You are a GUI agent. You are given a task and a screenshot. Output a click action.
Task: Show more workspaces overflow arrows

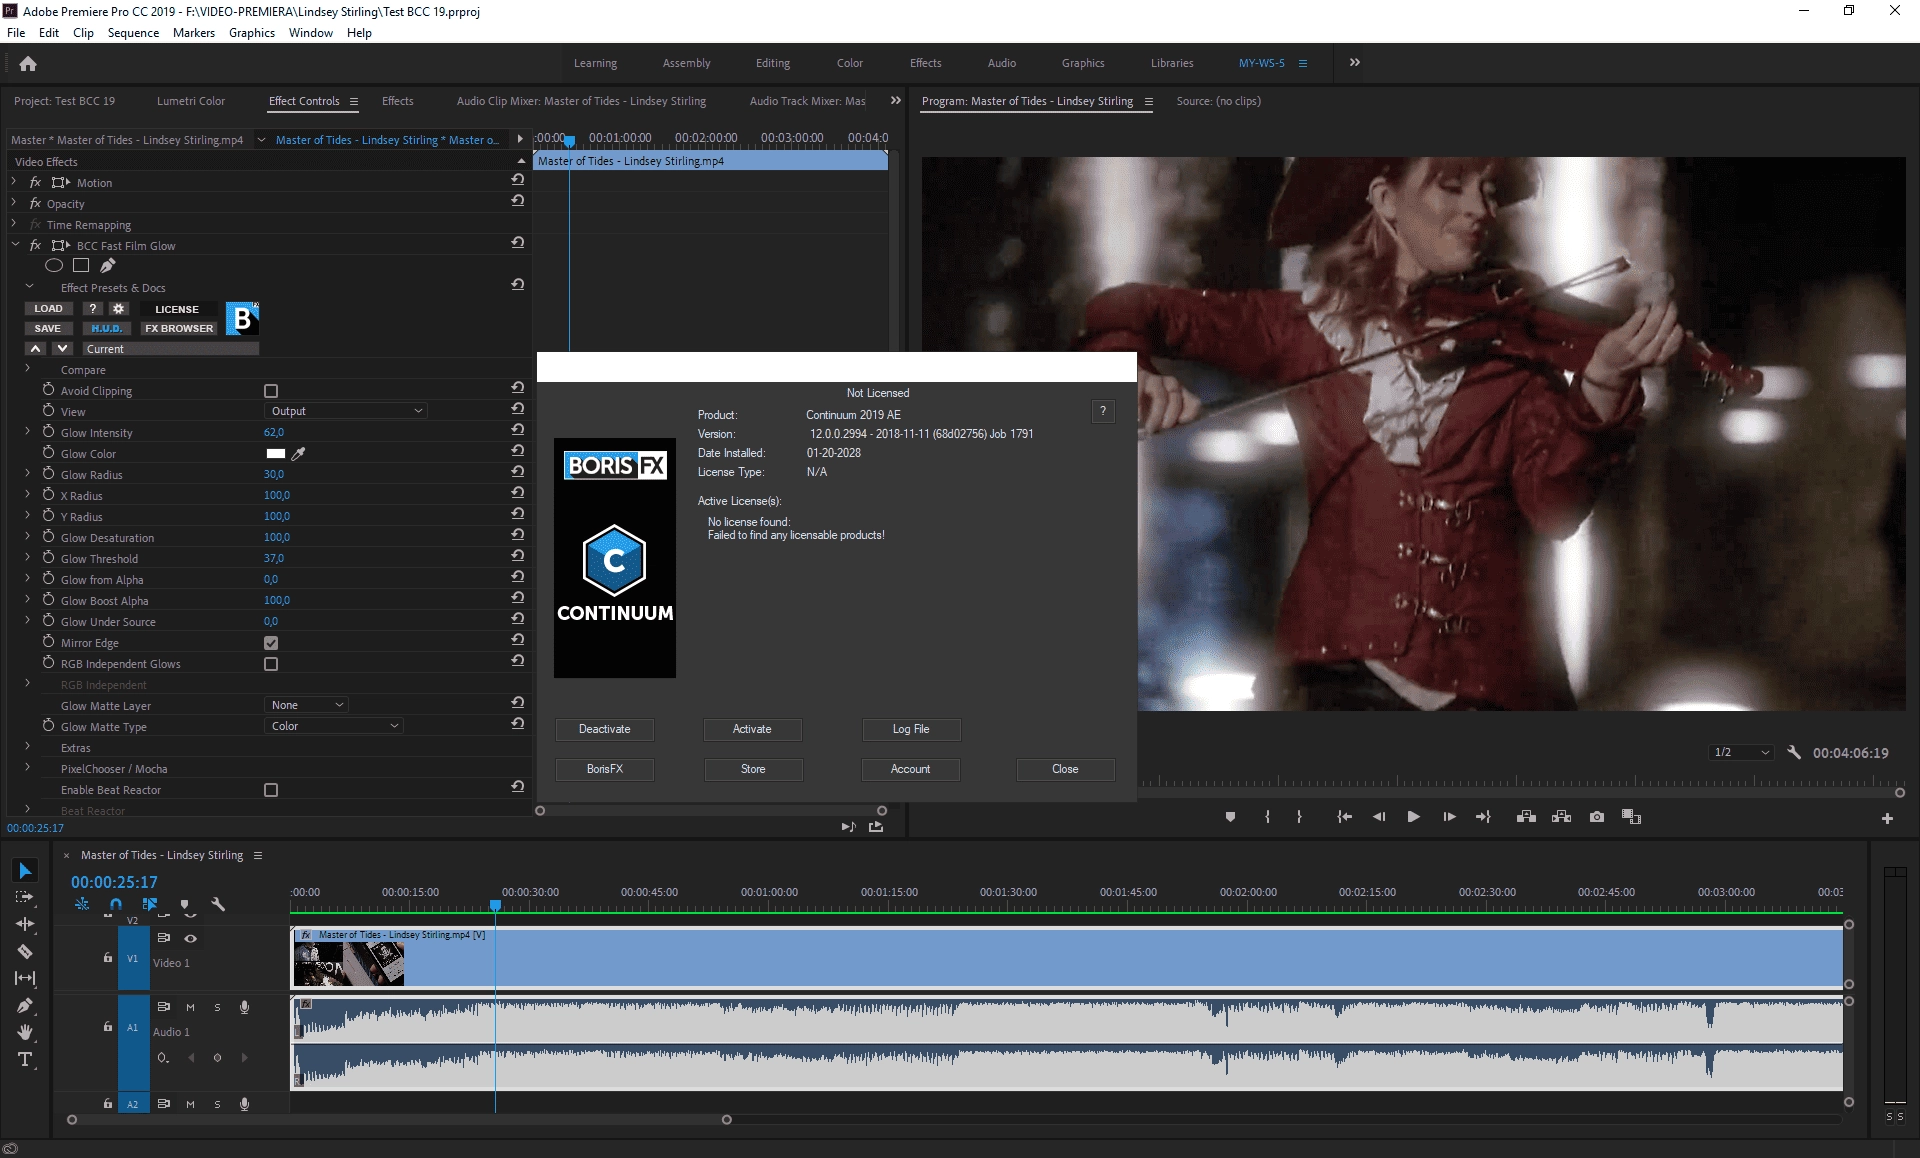click(1354, 62)
